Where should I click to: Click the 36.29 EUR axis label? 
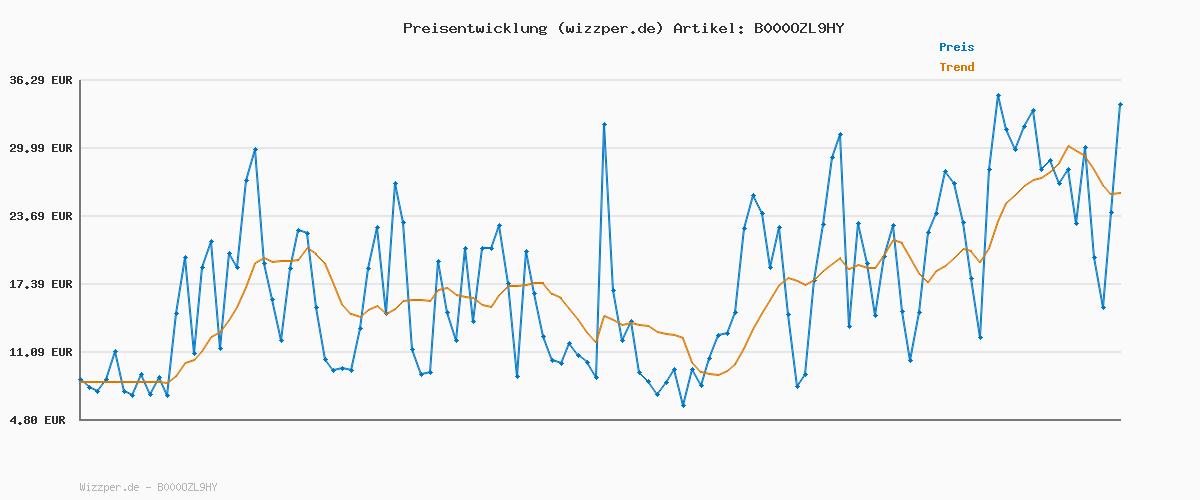[x=40, y=80]
